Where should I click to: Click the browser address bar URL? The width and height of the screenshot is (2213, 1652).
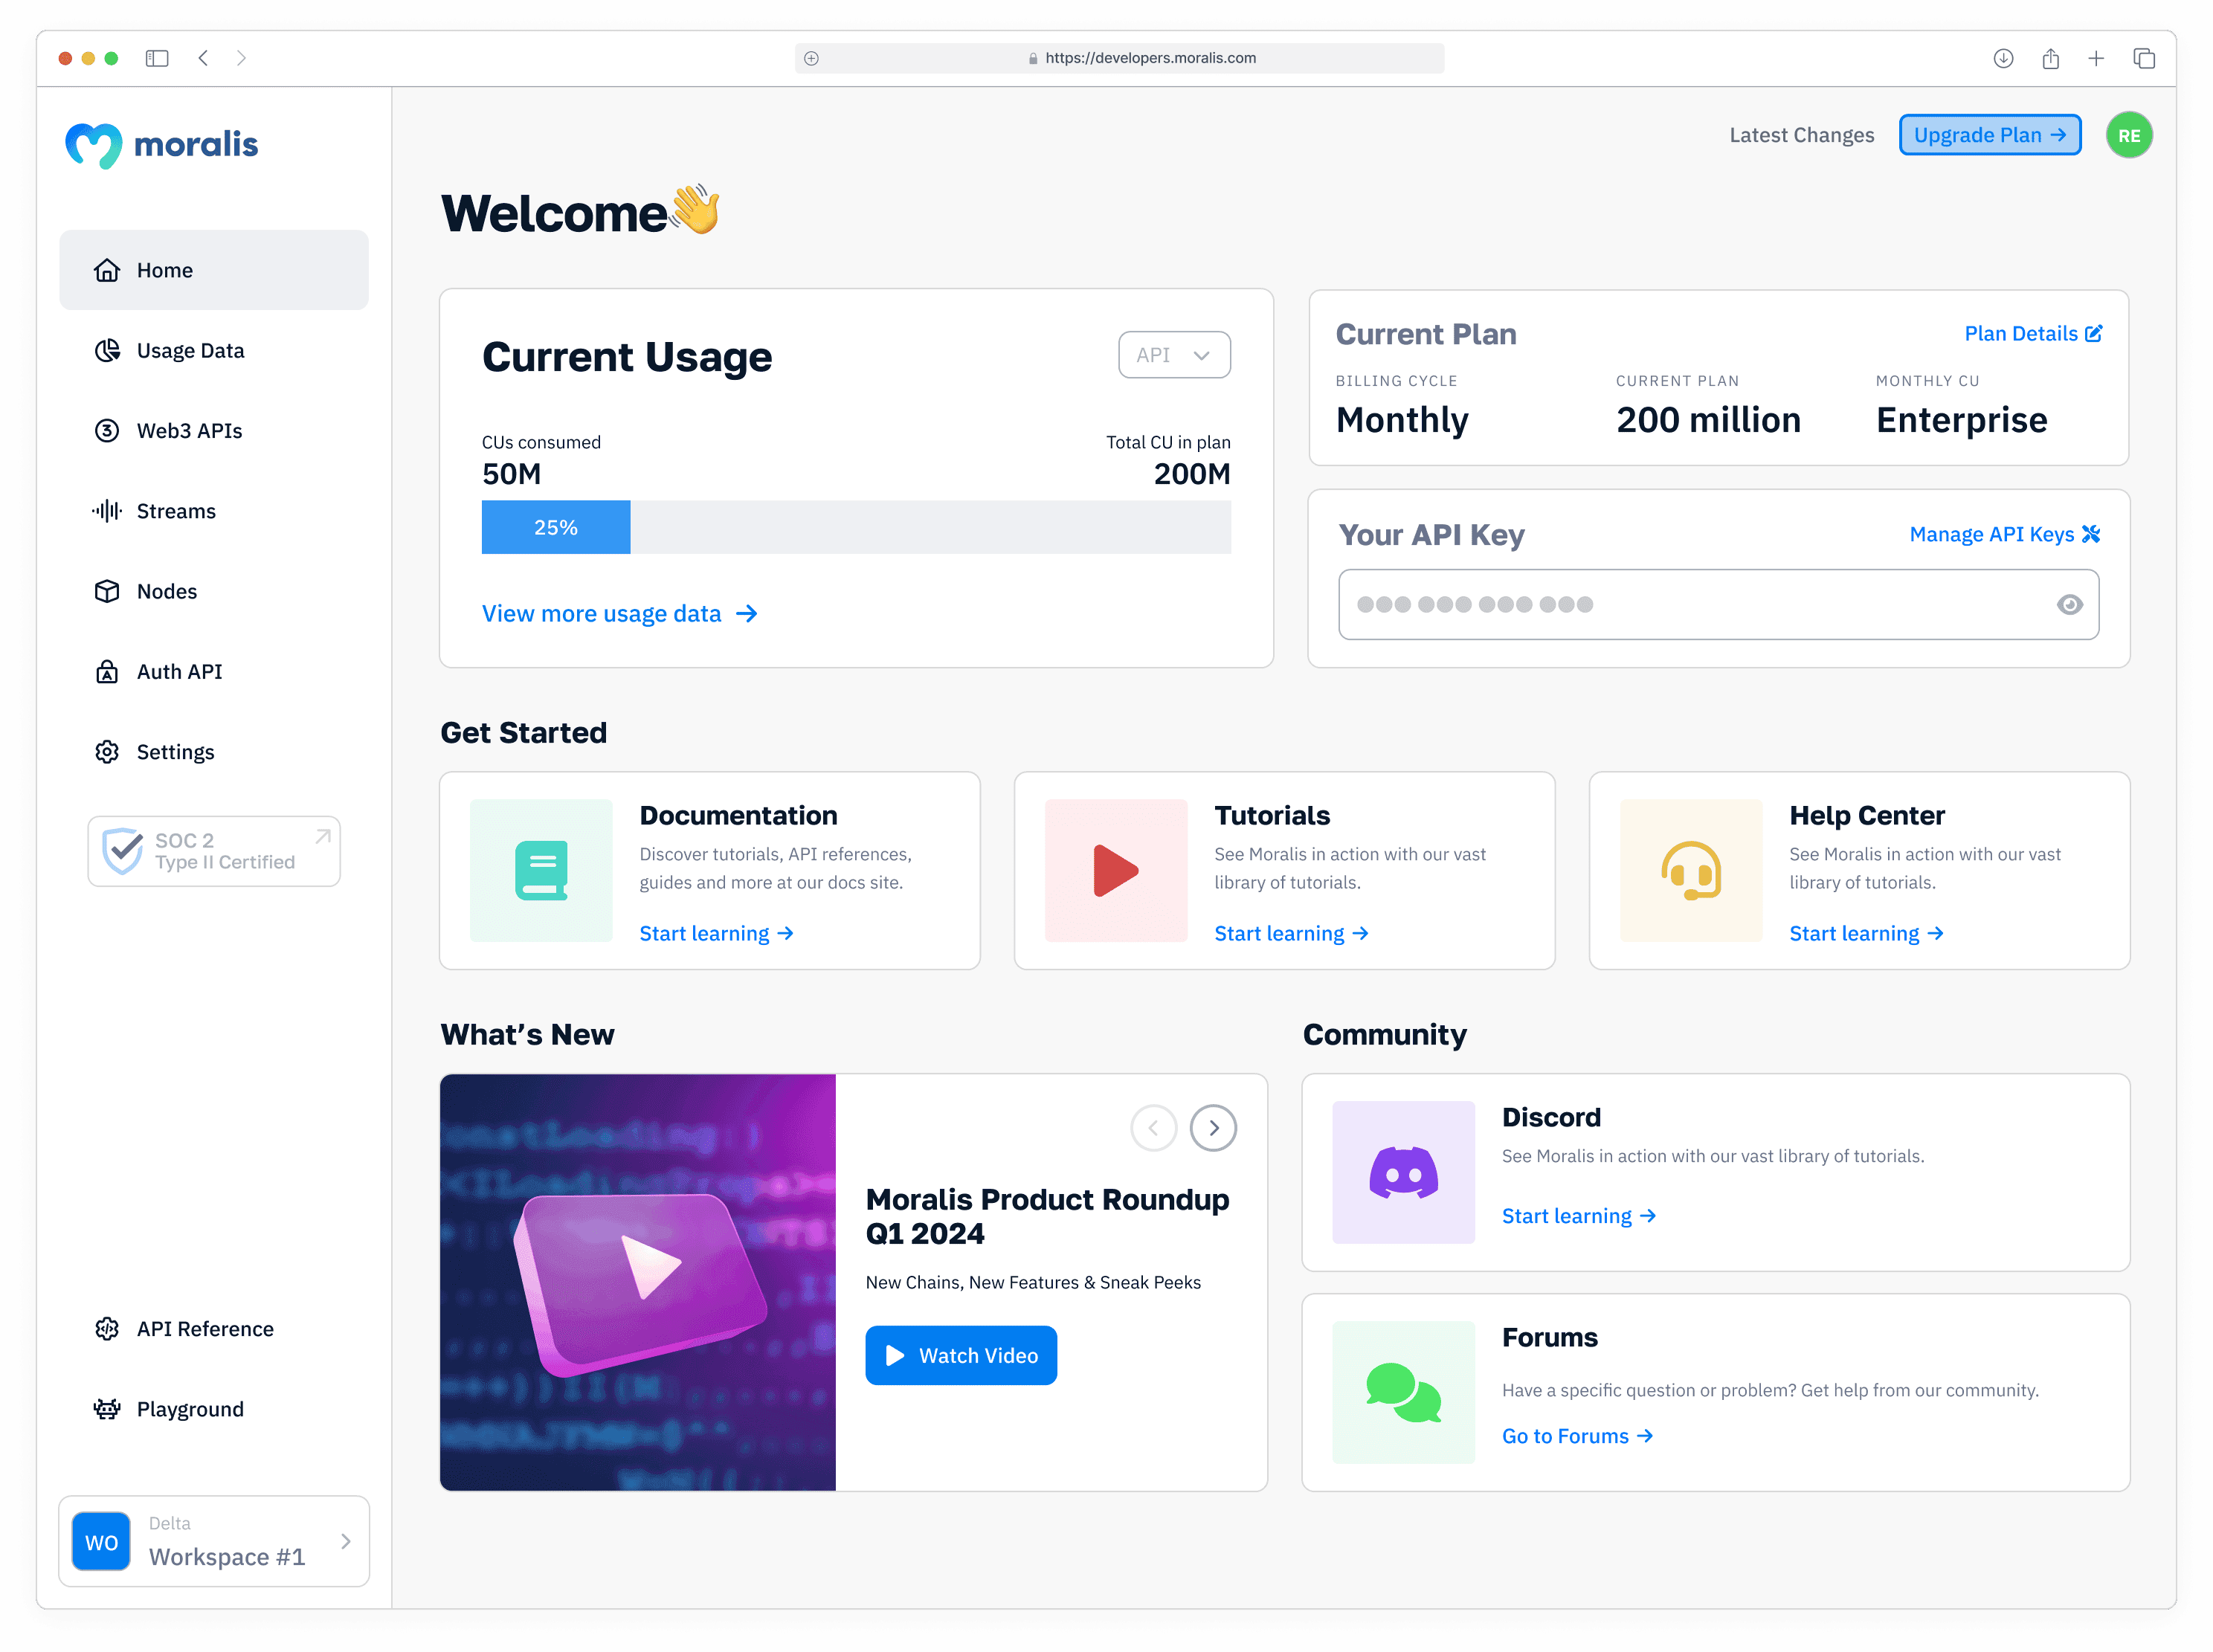point(1150,58)
